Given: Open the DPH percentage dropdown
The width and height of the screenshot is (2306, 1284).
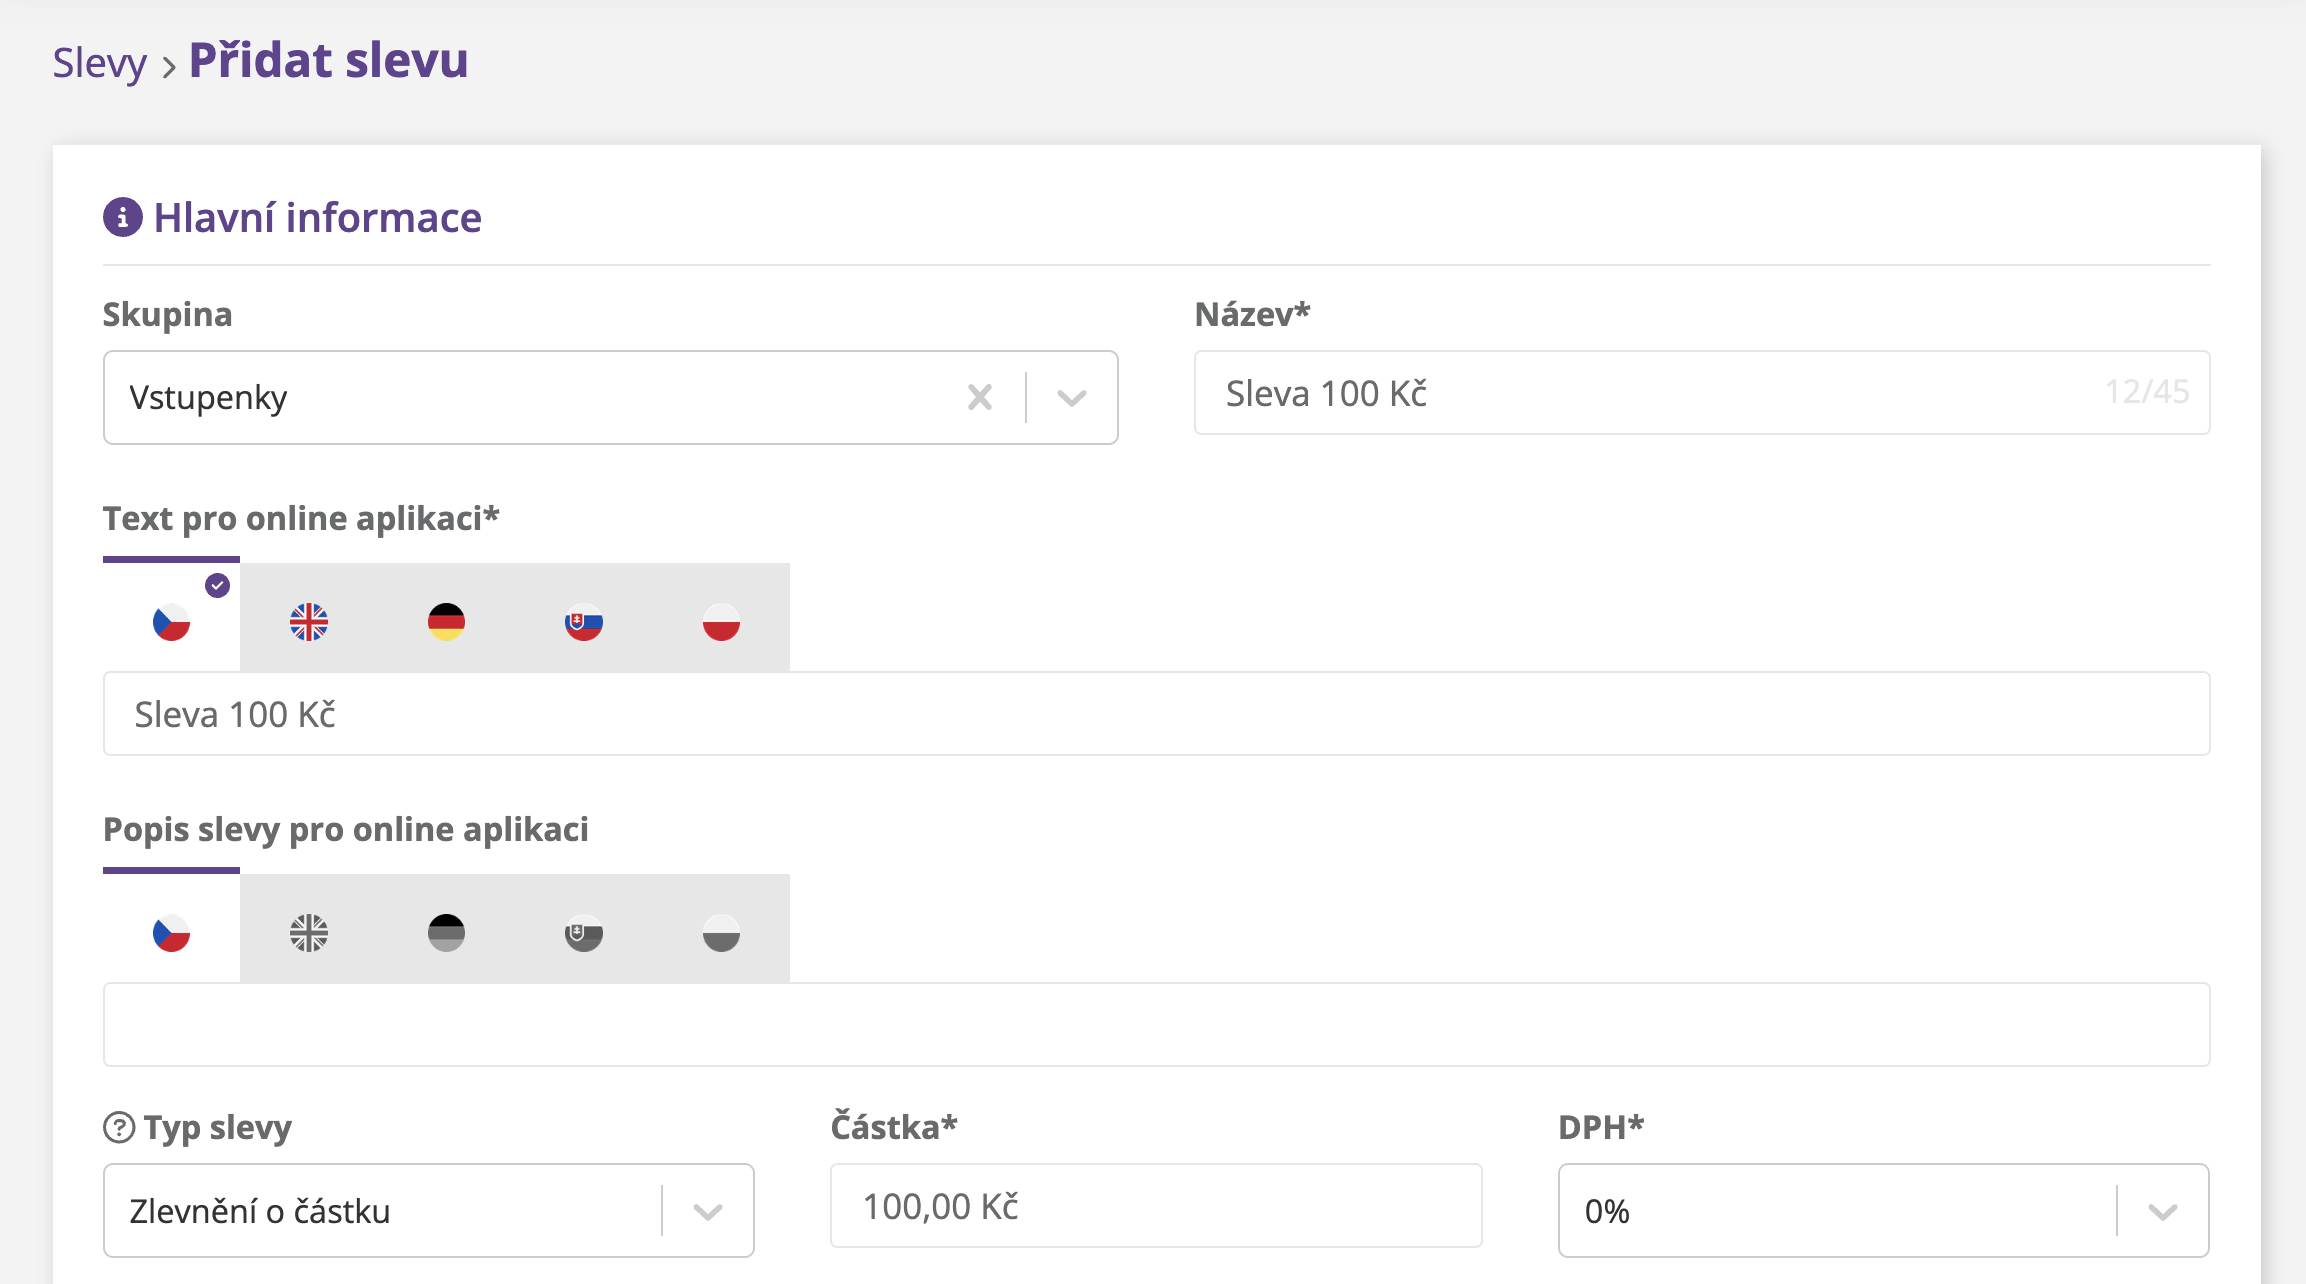Looking at the screenshot, I should pos(2162,1211).
